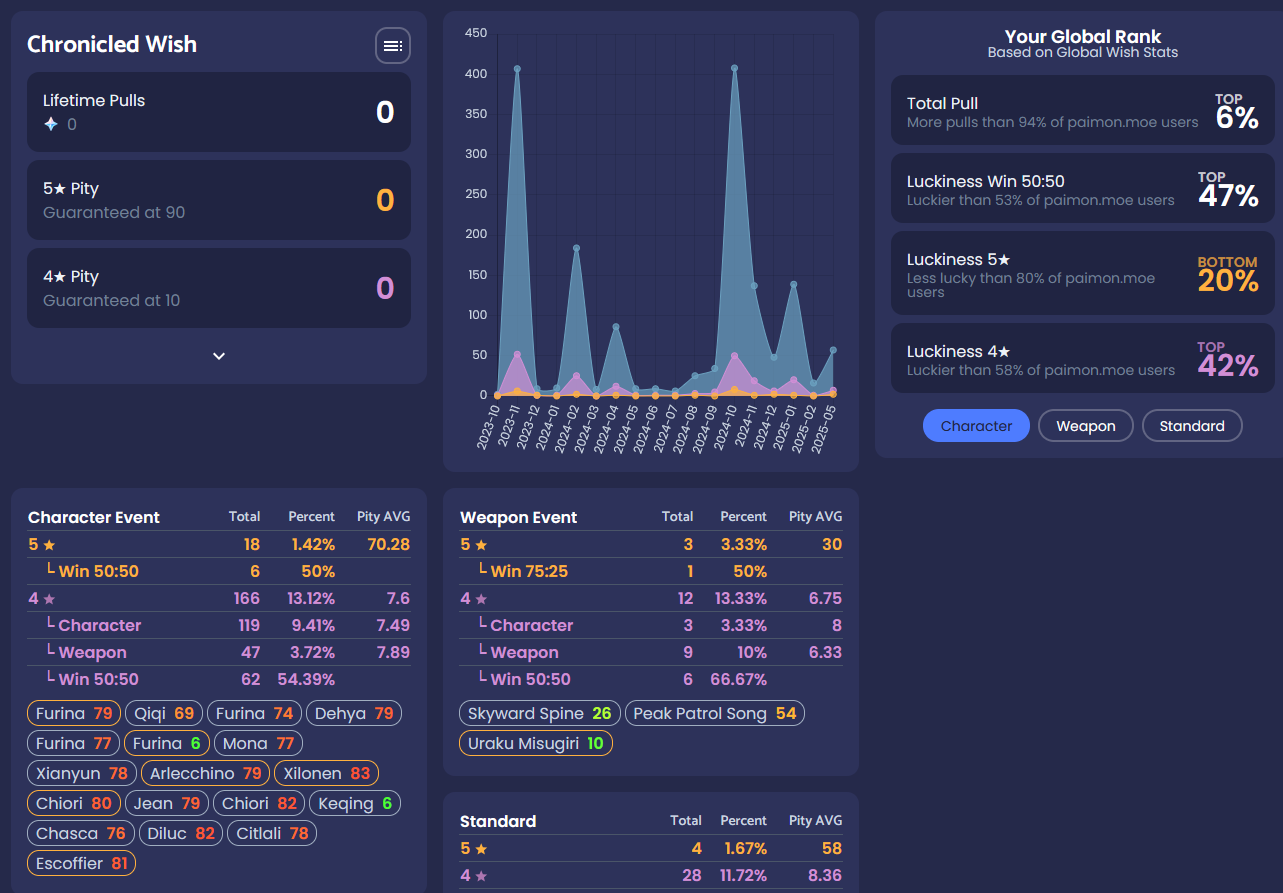Viewport: 1283px width, 893px height.
Task: Click the Luckiness 5★ rank card
Action: [1083, 274]
